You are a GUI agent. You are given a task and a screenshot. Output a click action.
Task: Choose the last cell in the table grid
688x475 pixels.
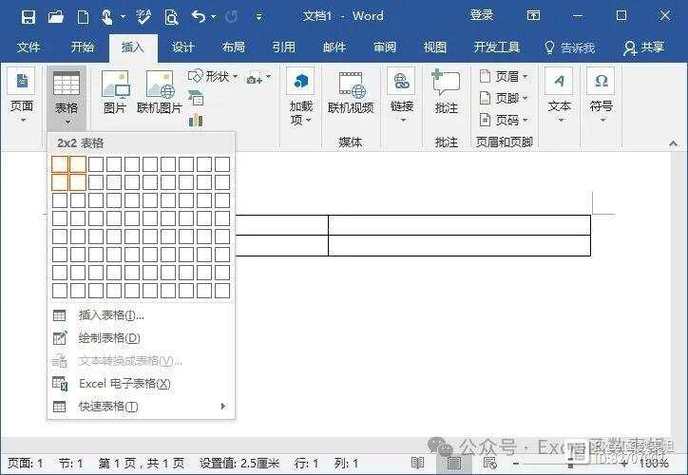tap(222, 291)
